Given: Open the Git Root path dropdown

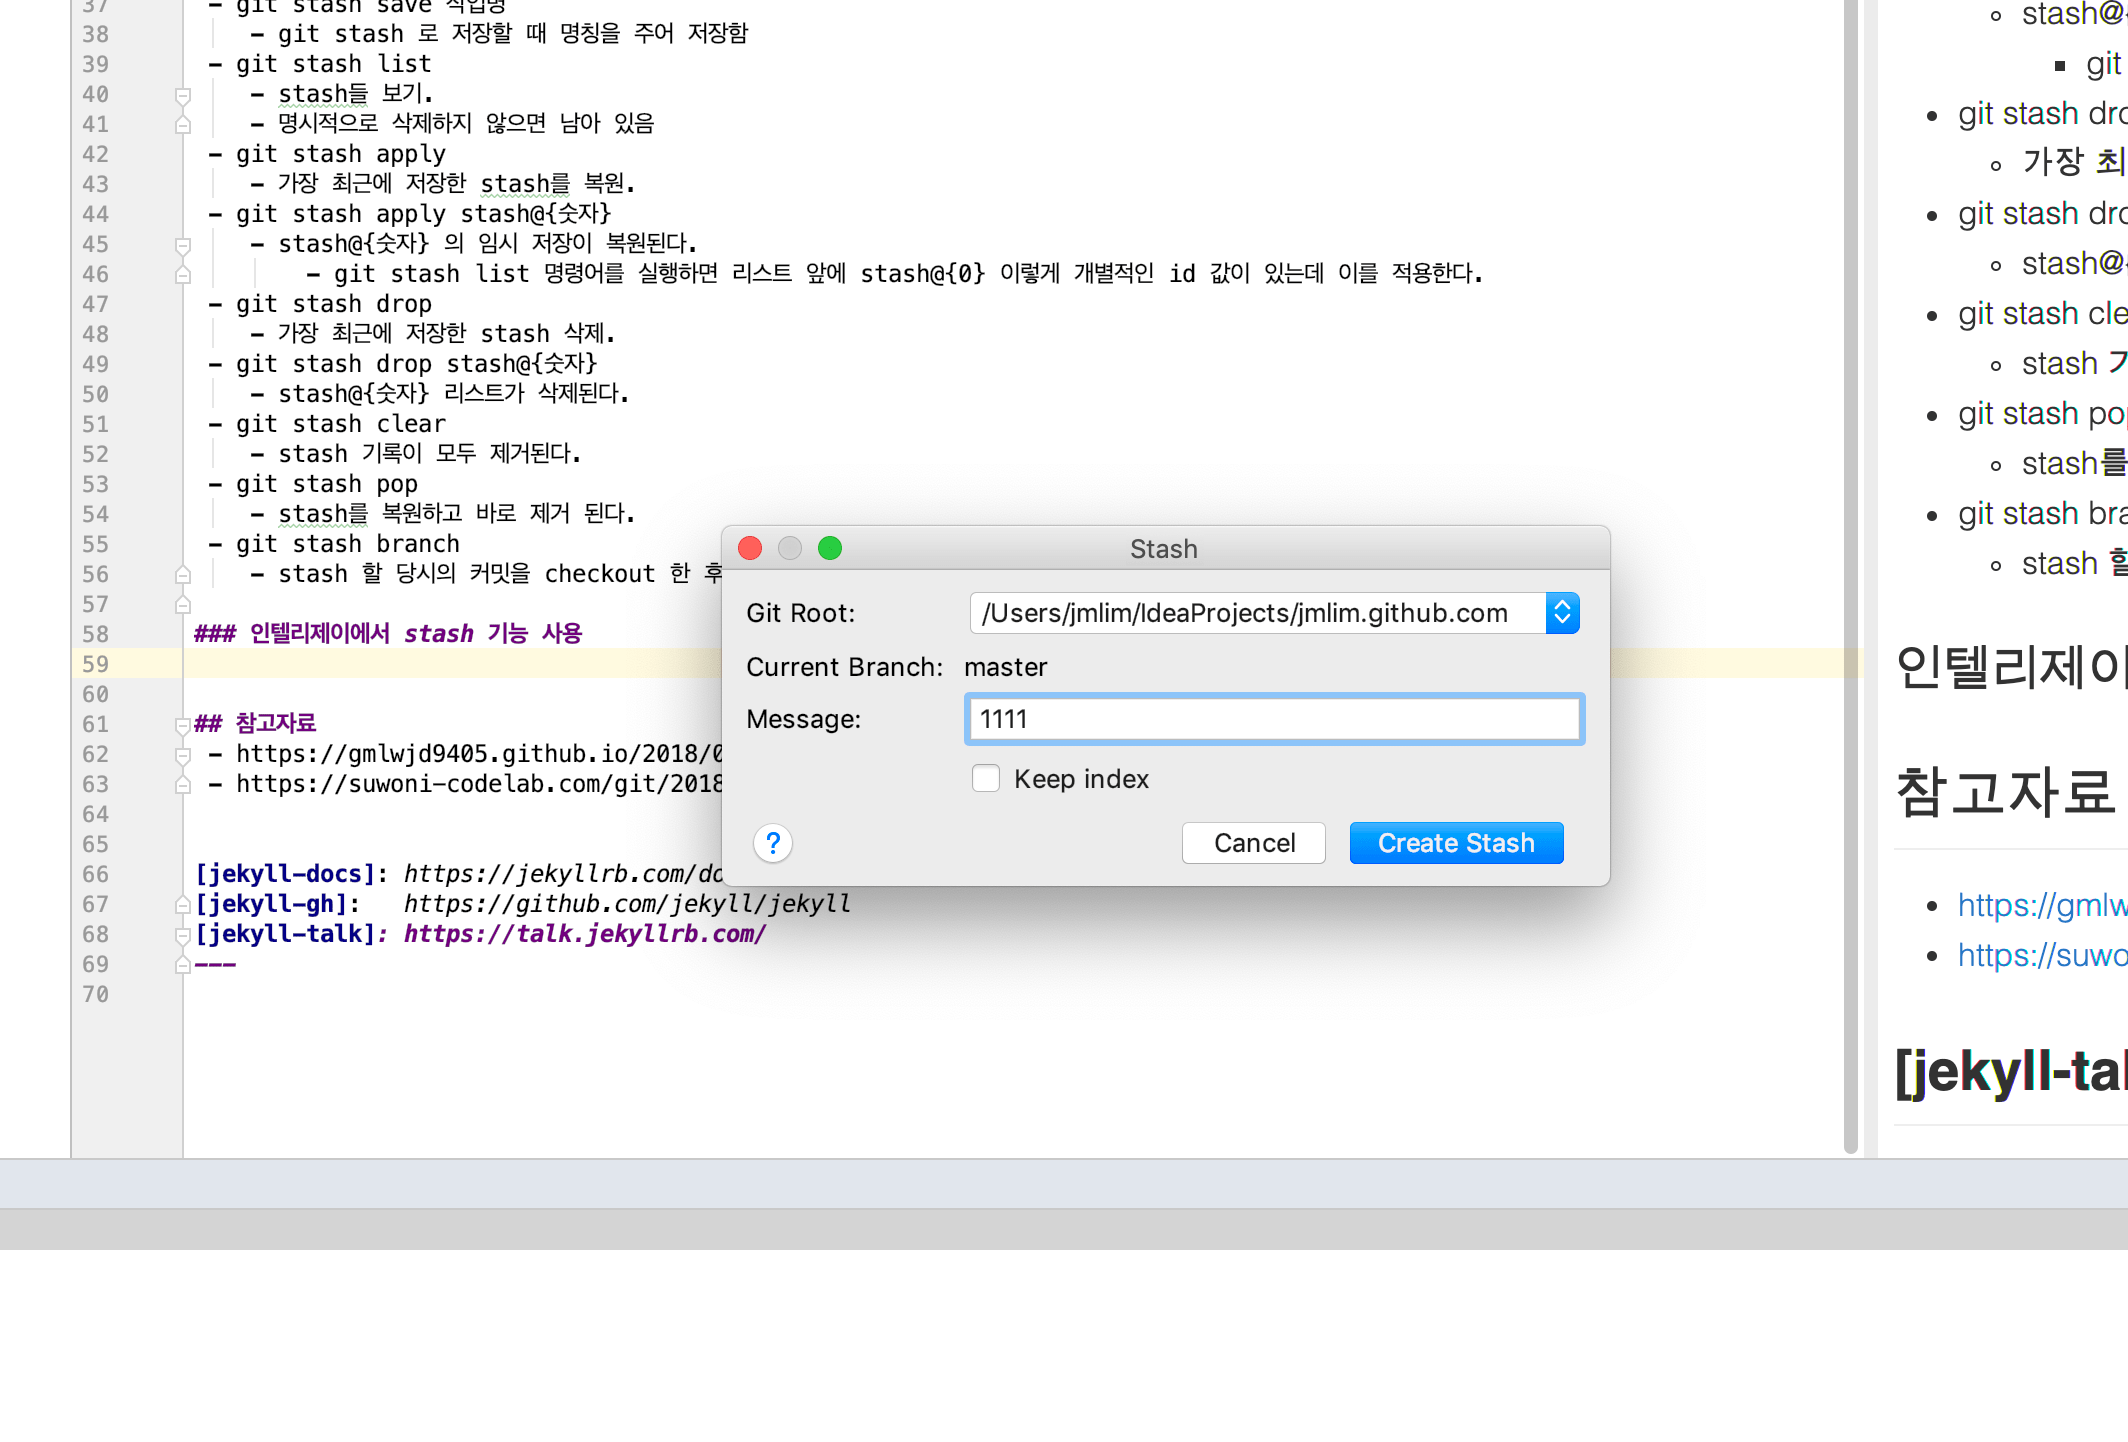Looking at the screenshot, I should (1562, 613).
